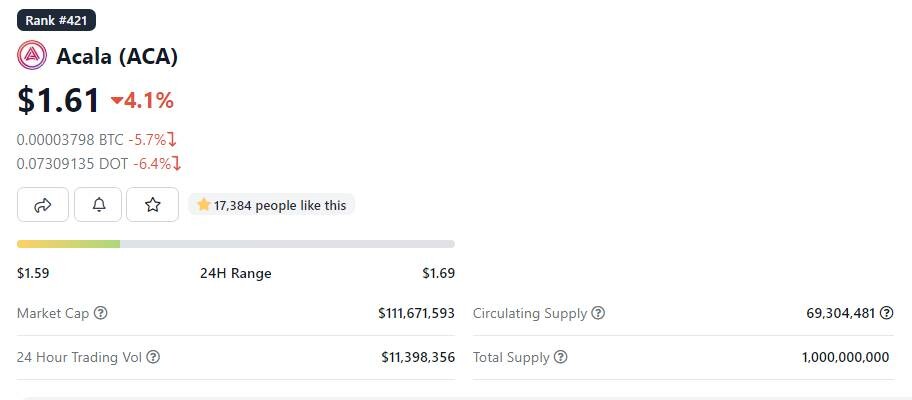Click the Acala coin logo
Screen dimensions: 912x400
pyautogui.click(x=32, y=56)
